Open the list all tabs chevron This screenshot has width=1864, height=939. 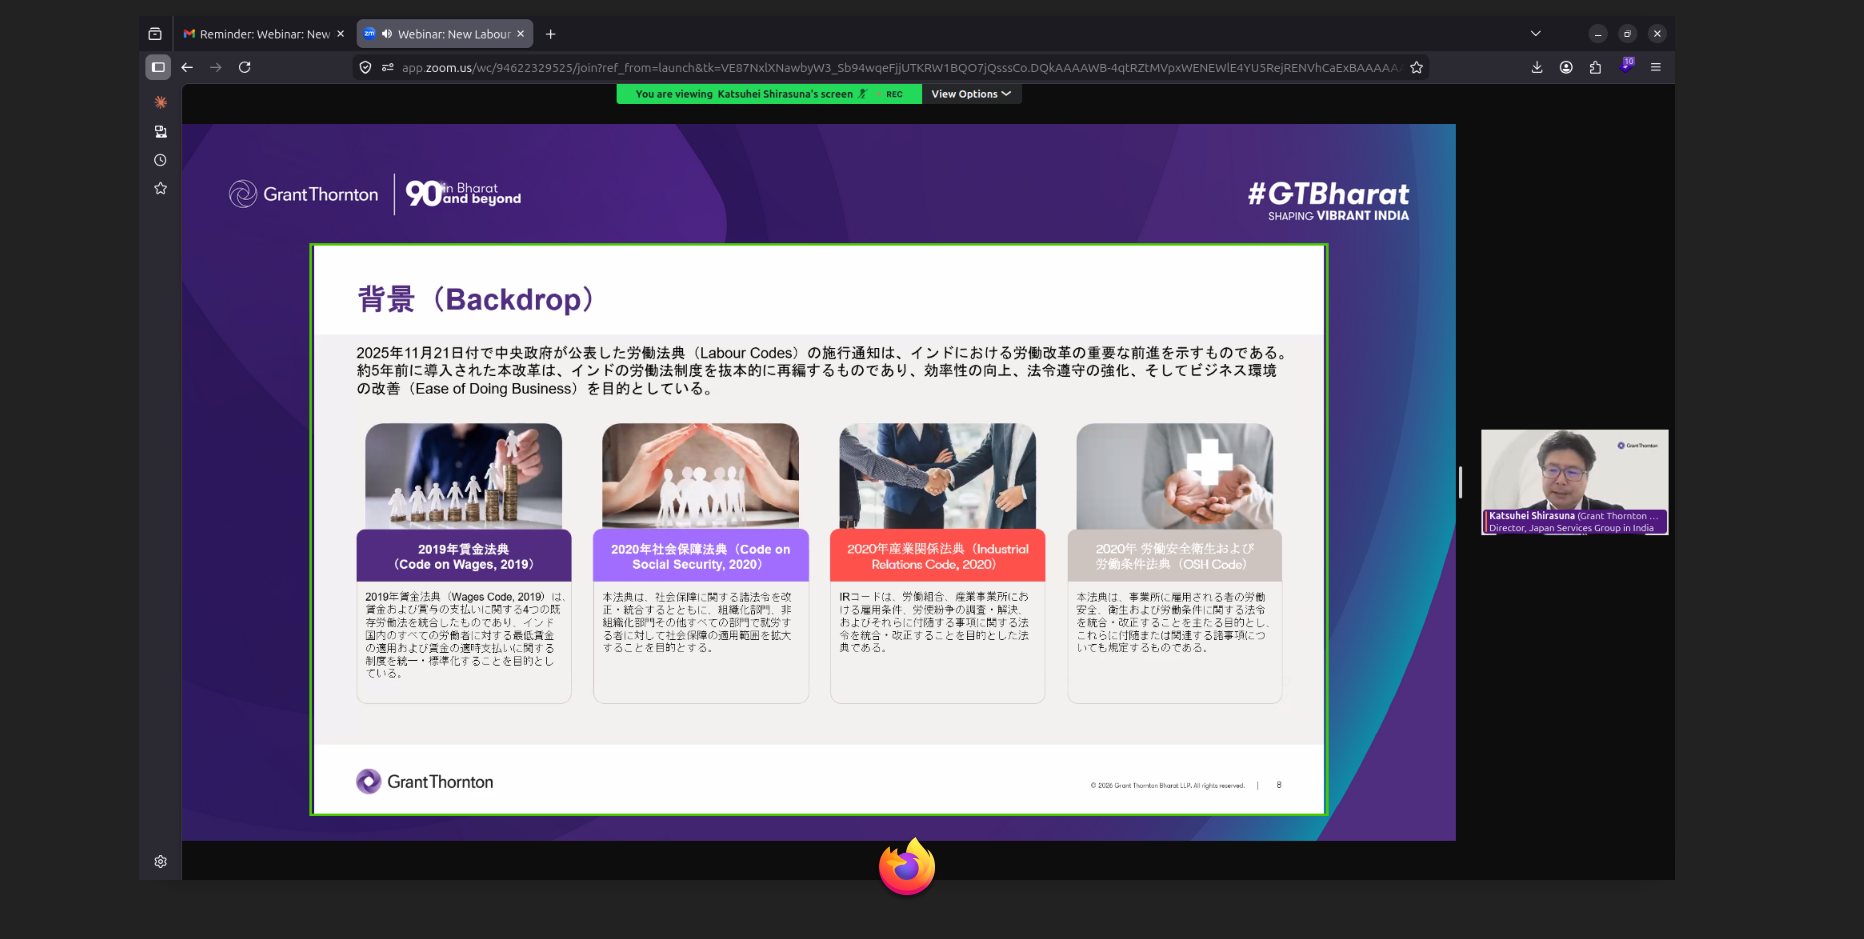(1535, 34)
